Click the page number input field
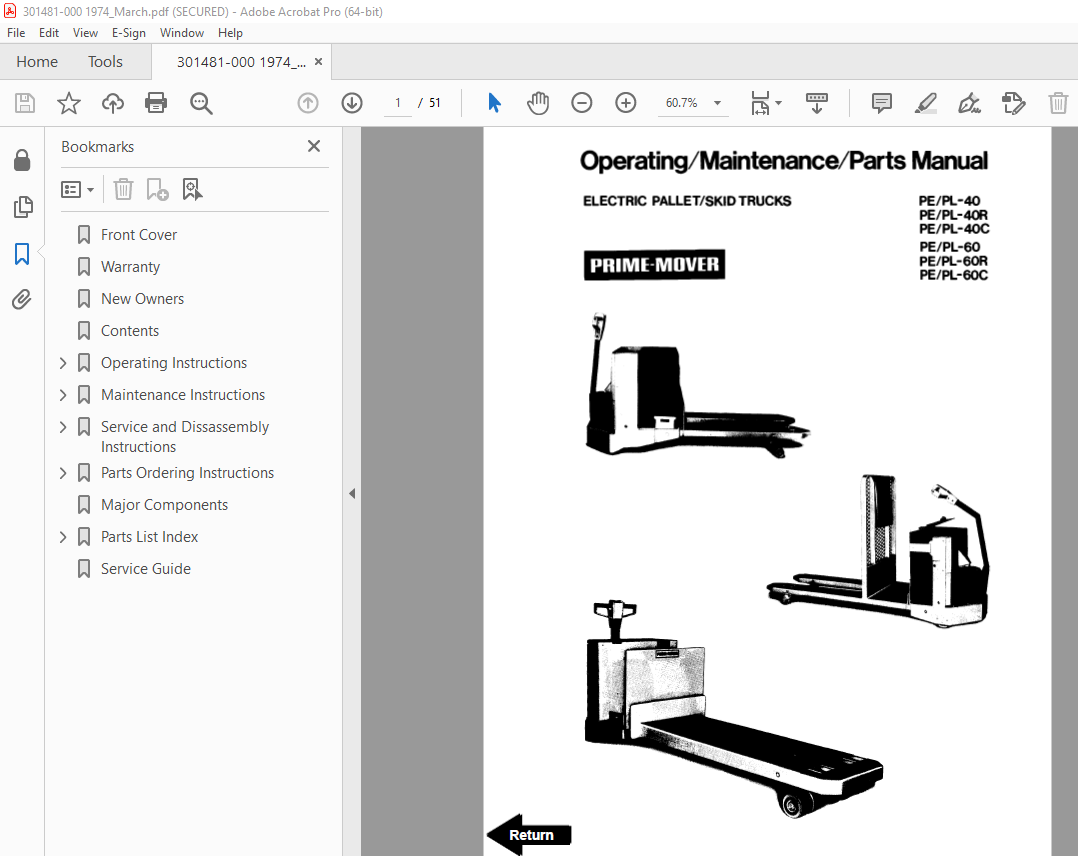Image resolution: width=1078 pixels, height=856 pixels. coord(397,103)
